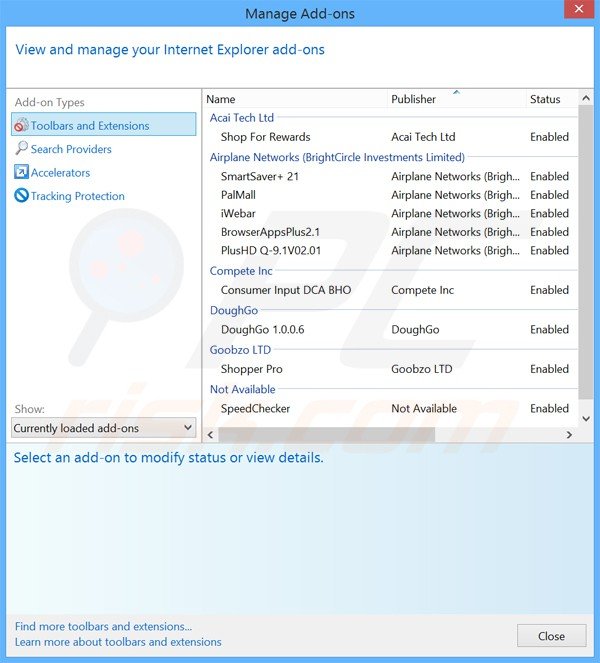This screenshot has width=600, height=663.
Task: Select Toolbars and Extensions add-on type
Action: click(104, 124)
